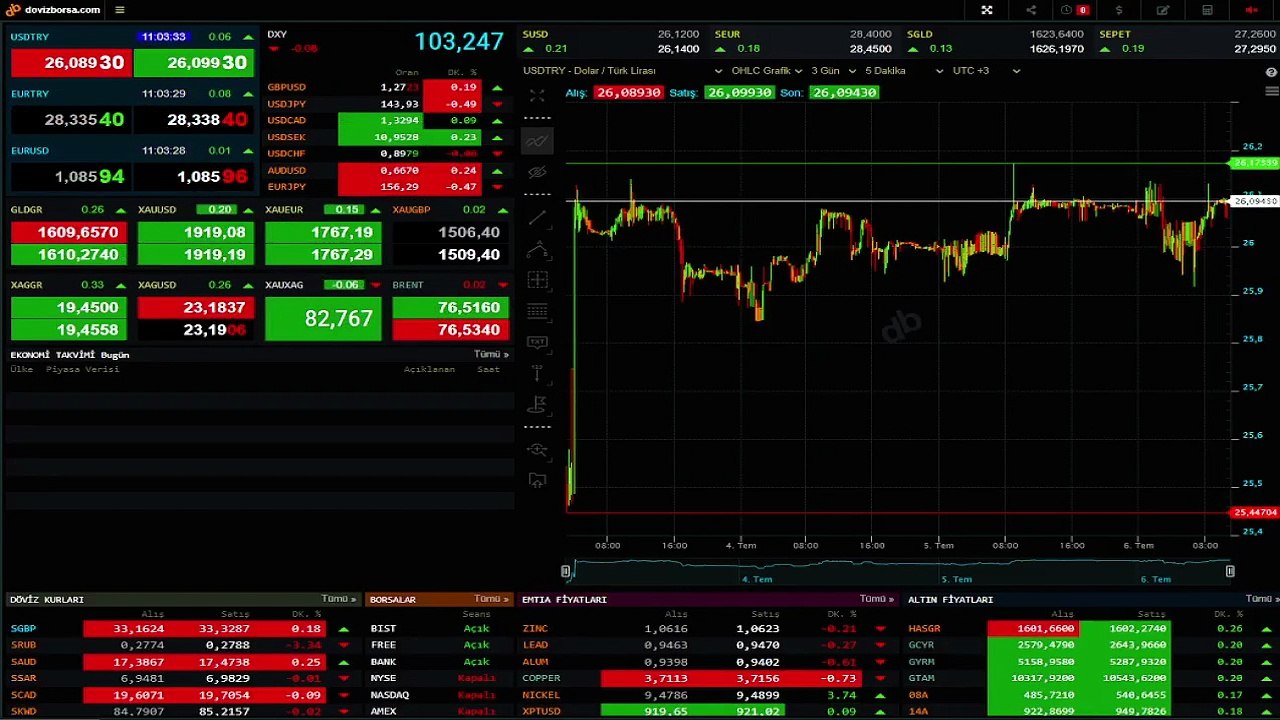Click the white 26,09430 last price marker

click(1254, 201)
